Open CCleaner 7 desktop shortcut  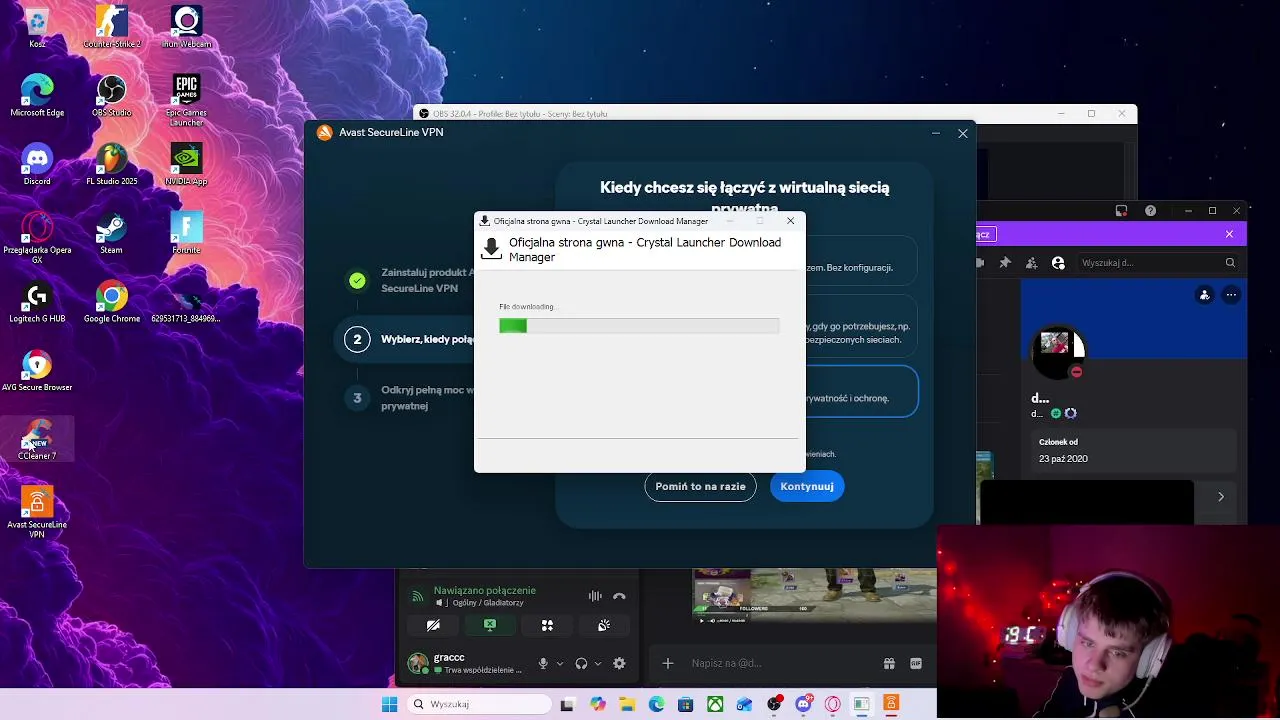(37, 440)
